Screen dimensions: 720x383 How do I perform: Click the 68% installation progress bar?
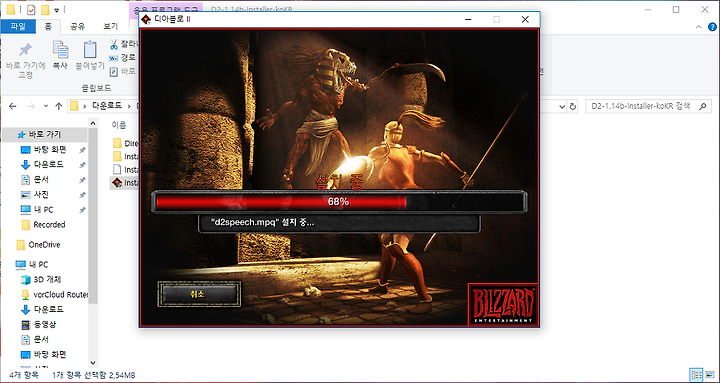point(339,202)
